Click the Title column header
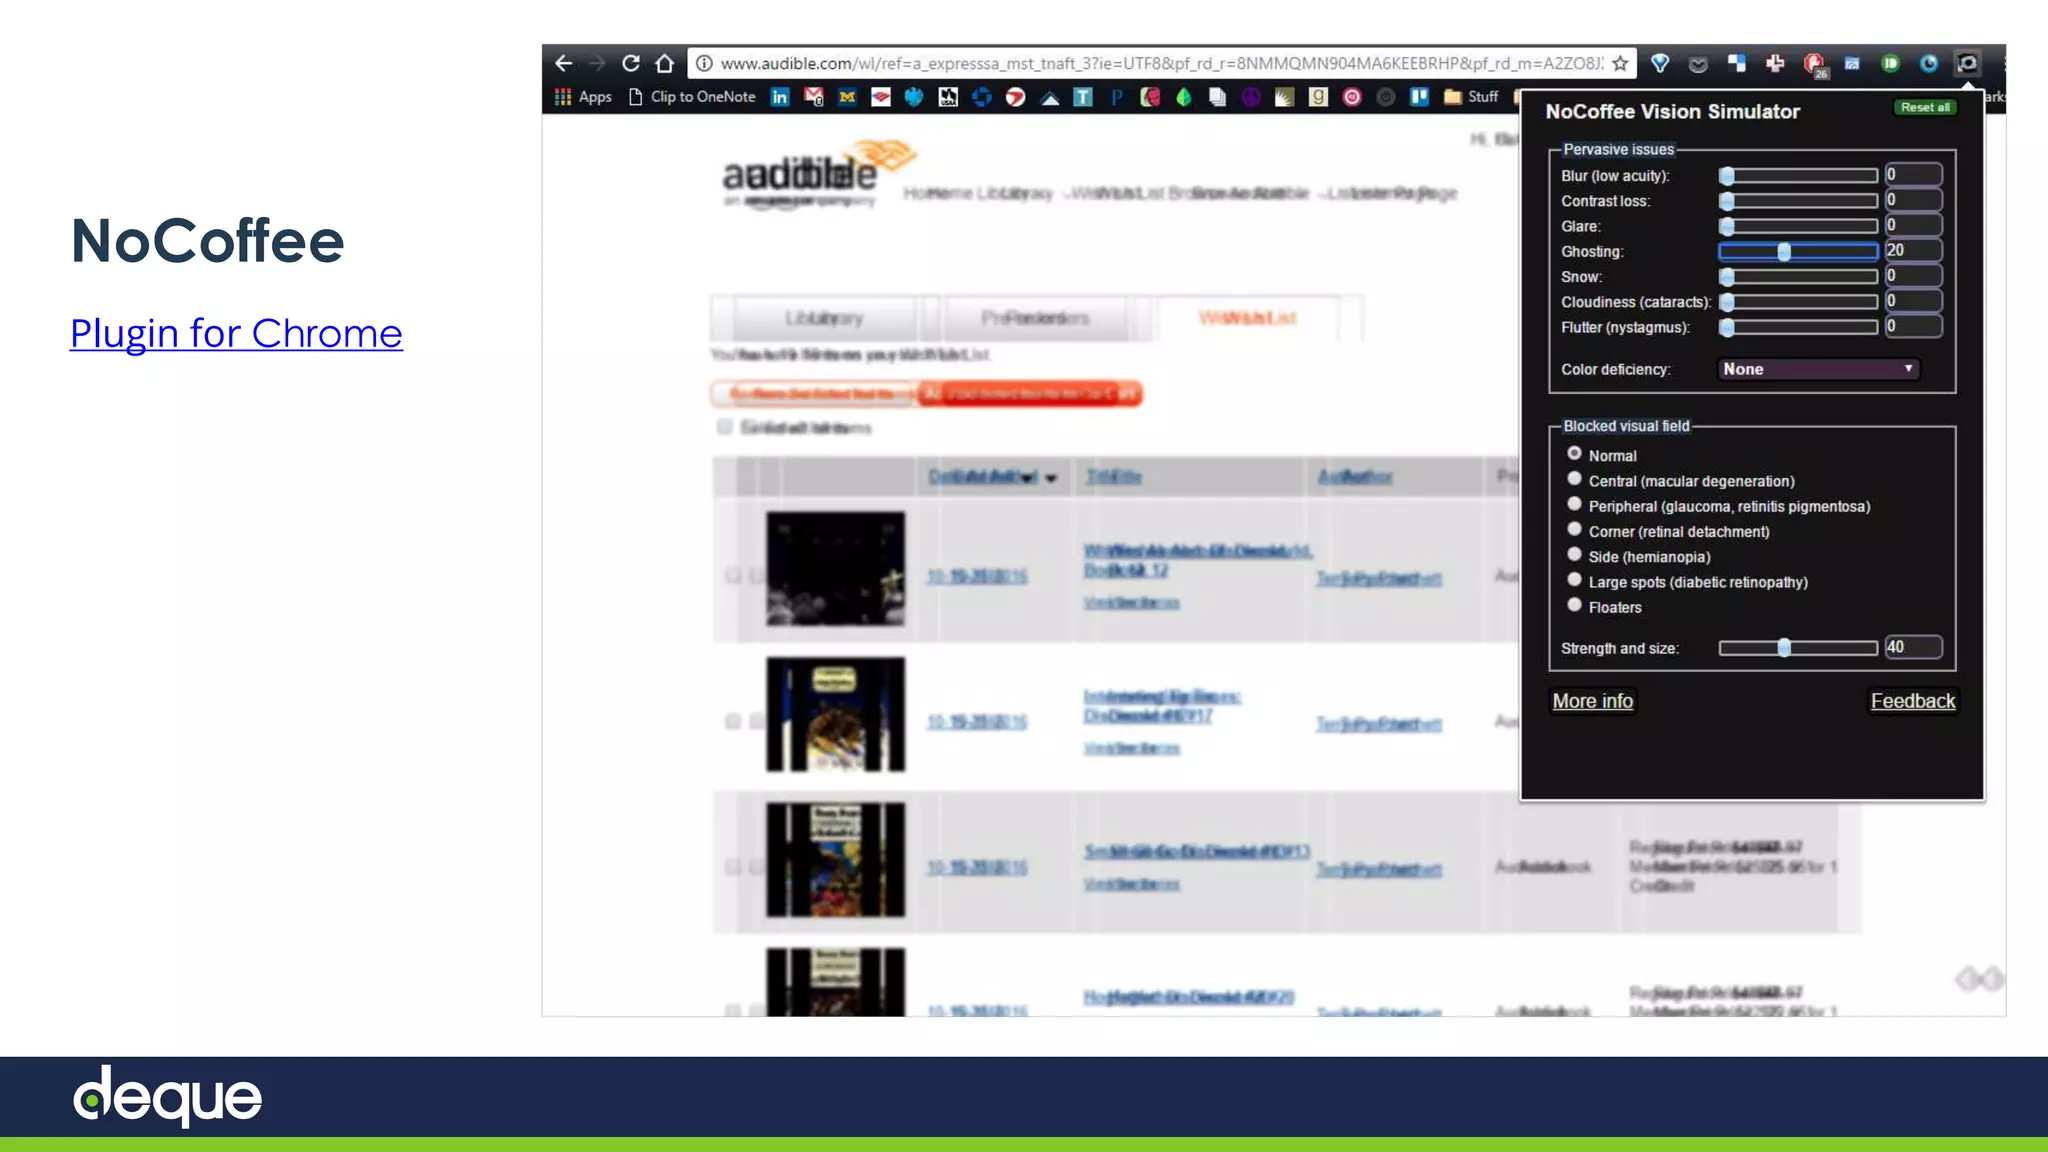2048x1152 pixels. pos(1114,477)
